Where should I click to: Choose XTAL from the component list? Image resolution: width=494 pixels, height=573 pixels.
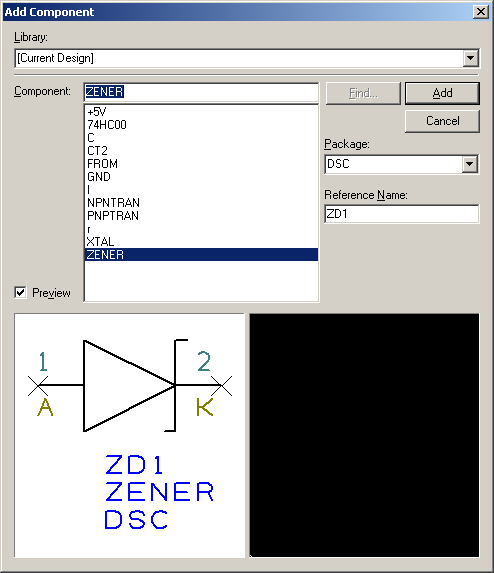click(x=201, y=242)
